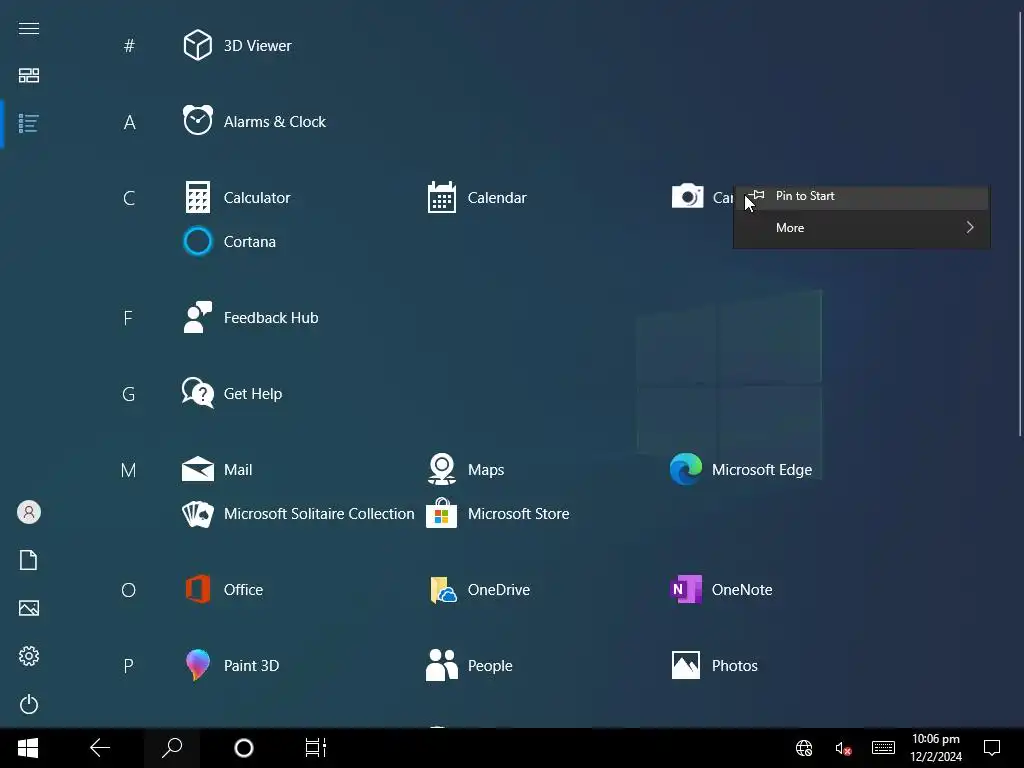Click the muted volume tray icon
This screenshot has height=768, width=1024.
click(x=843, y=748)
